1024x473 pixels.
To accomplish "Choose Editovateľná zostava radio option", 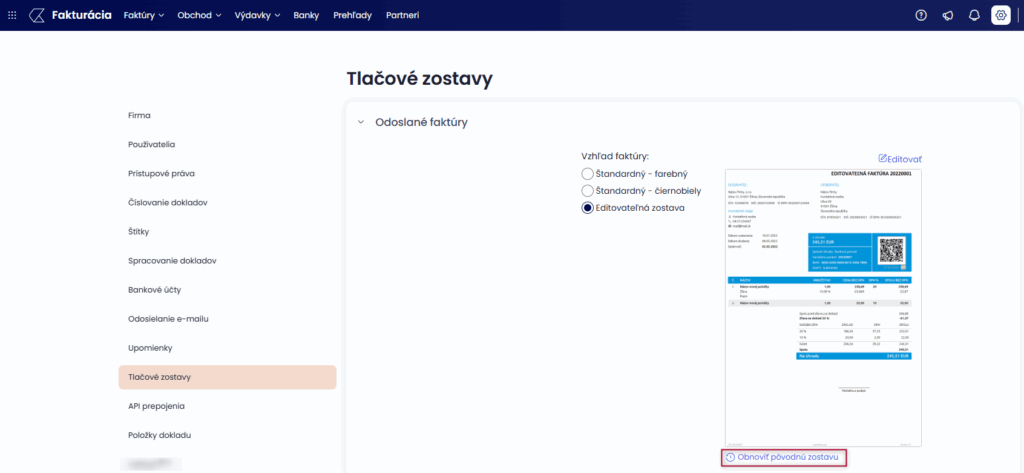I will 588,208.
